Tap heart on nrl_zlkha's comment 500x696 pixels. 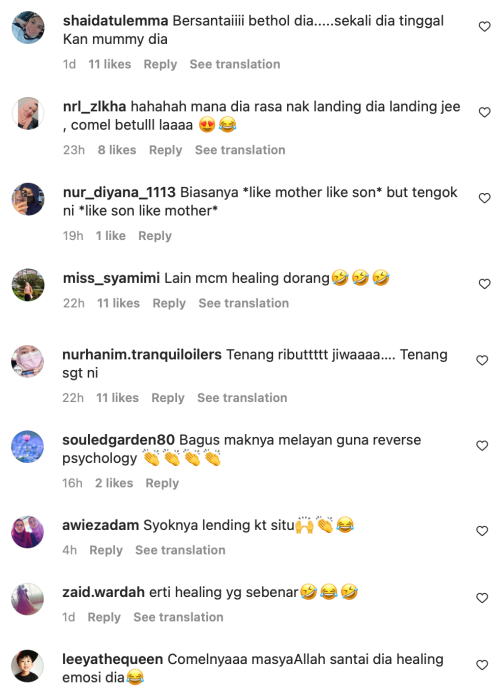[x=484, y=112]
